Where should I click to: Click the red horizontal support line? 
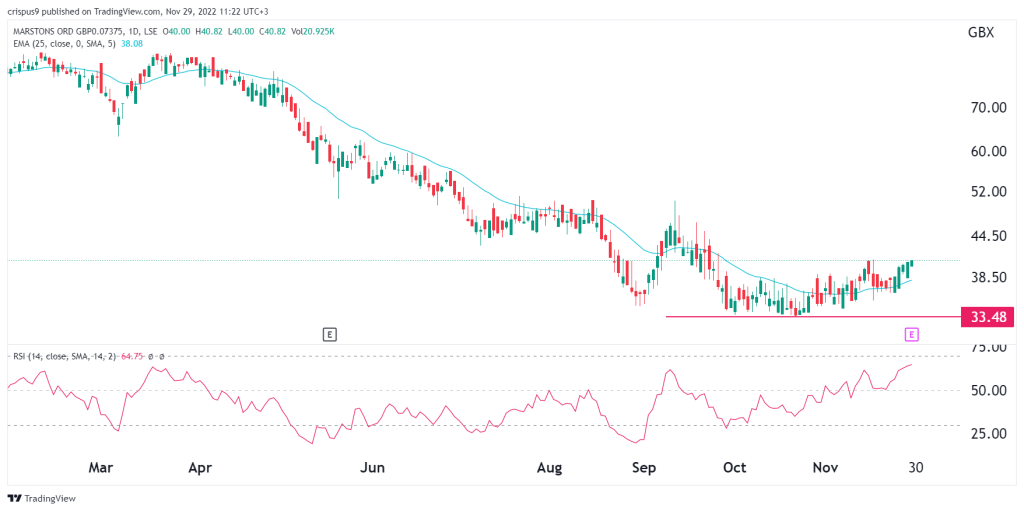point(812,317)
